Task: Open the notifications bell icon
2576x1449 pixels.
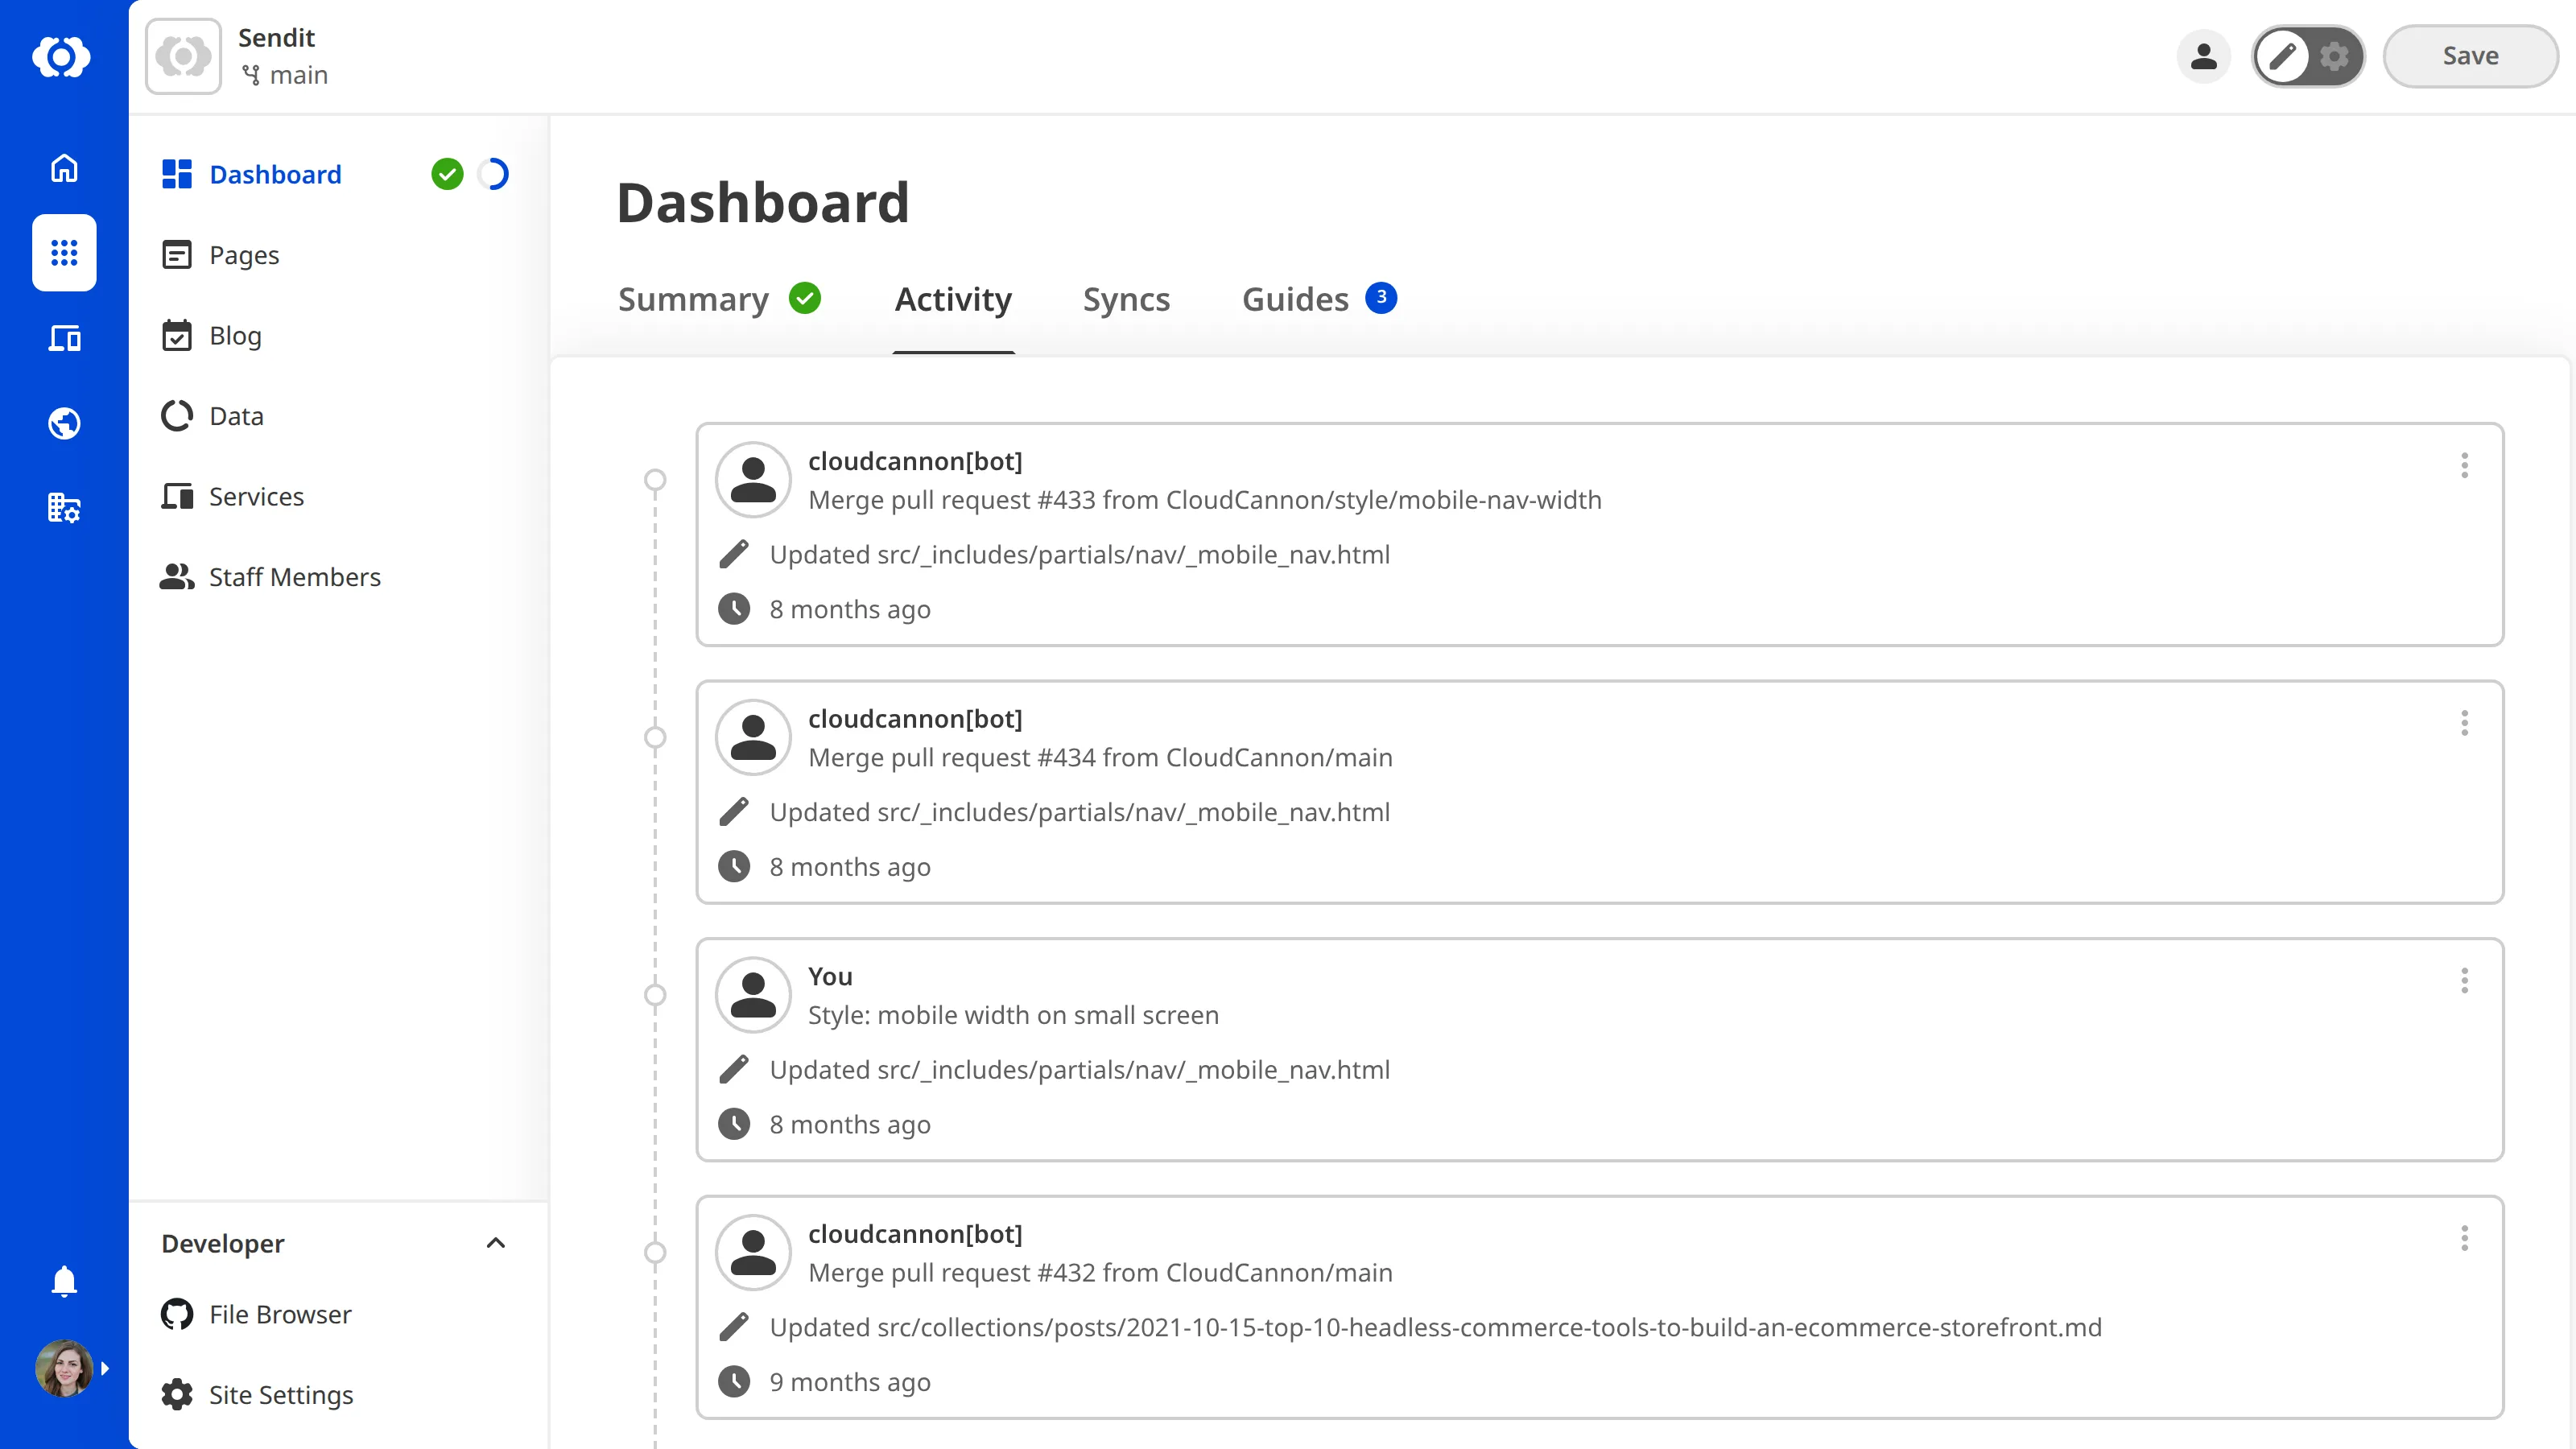Action: coord(63,1281)
